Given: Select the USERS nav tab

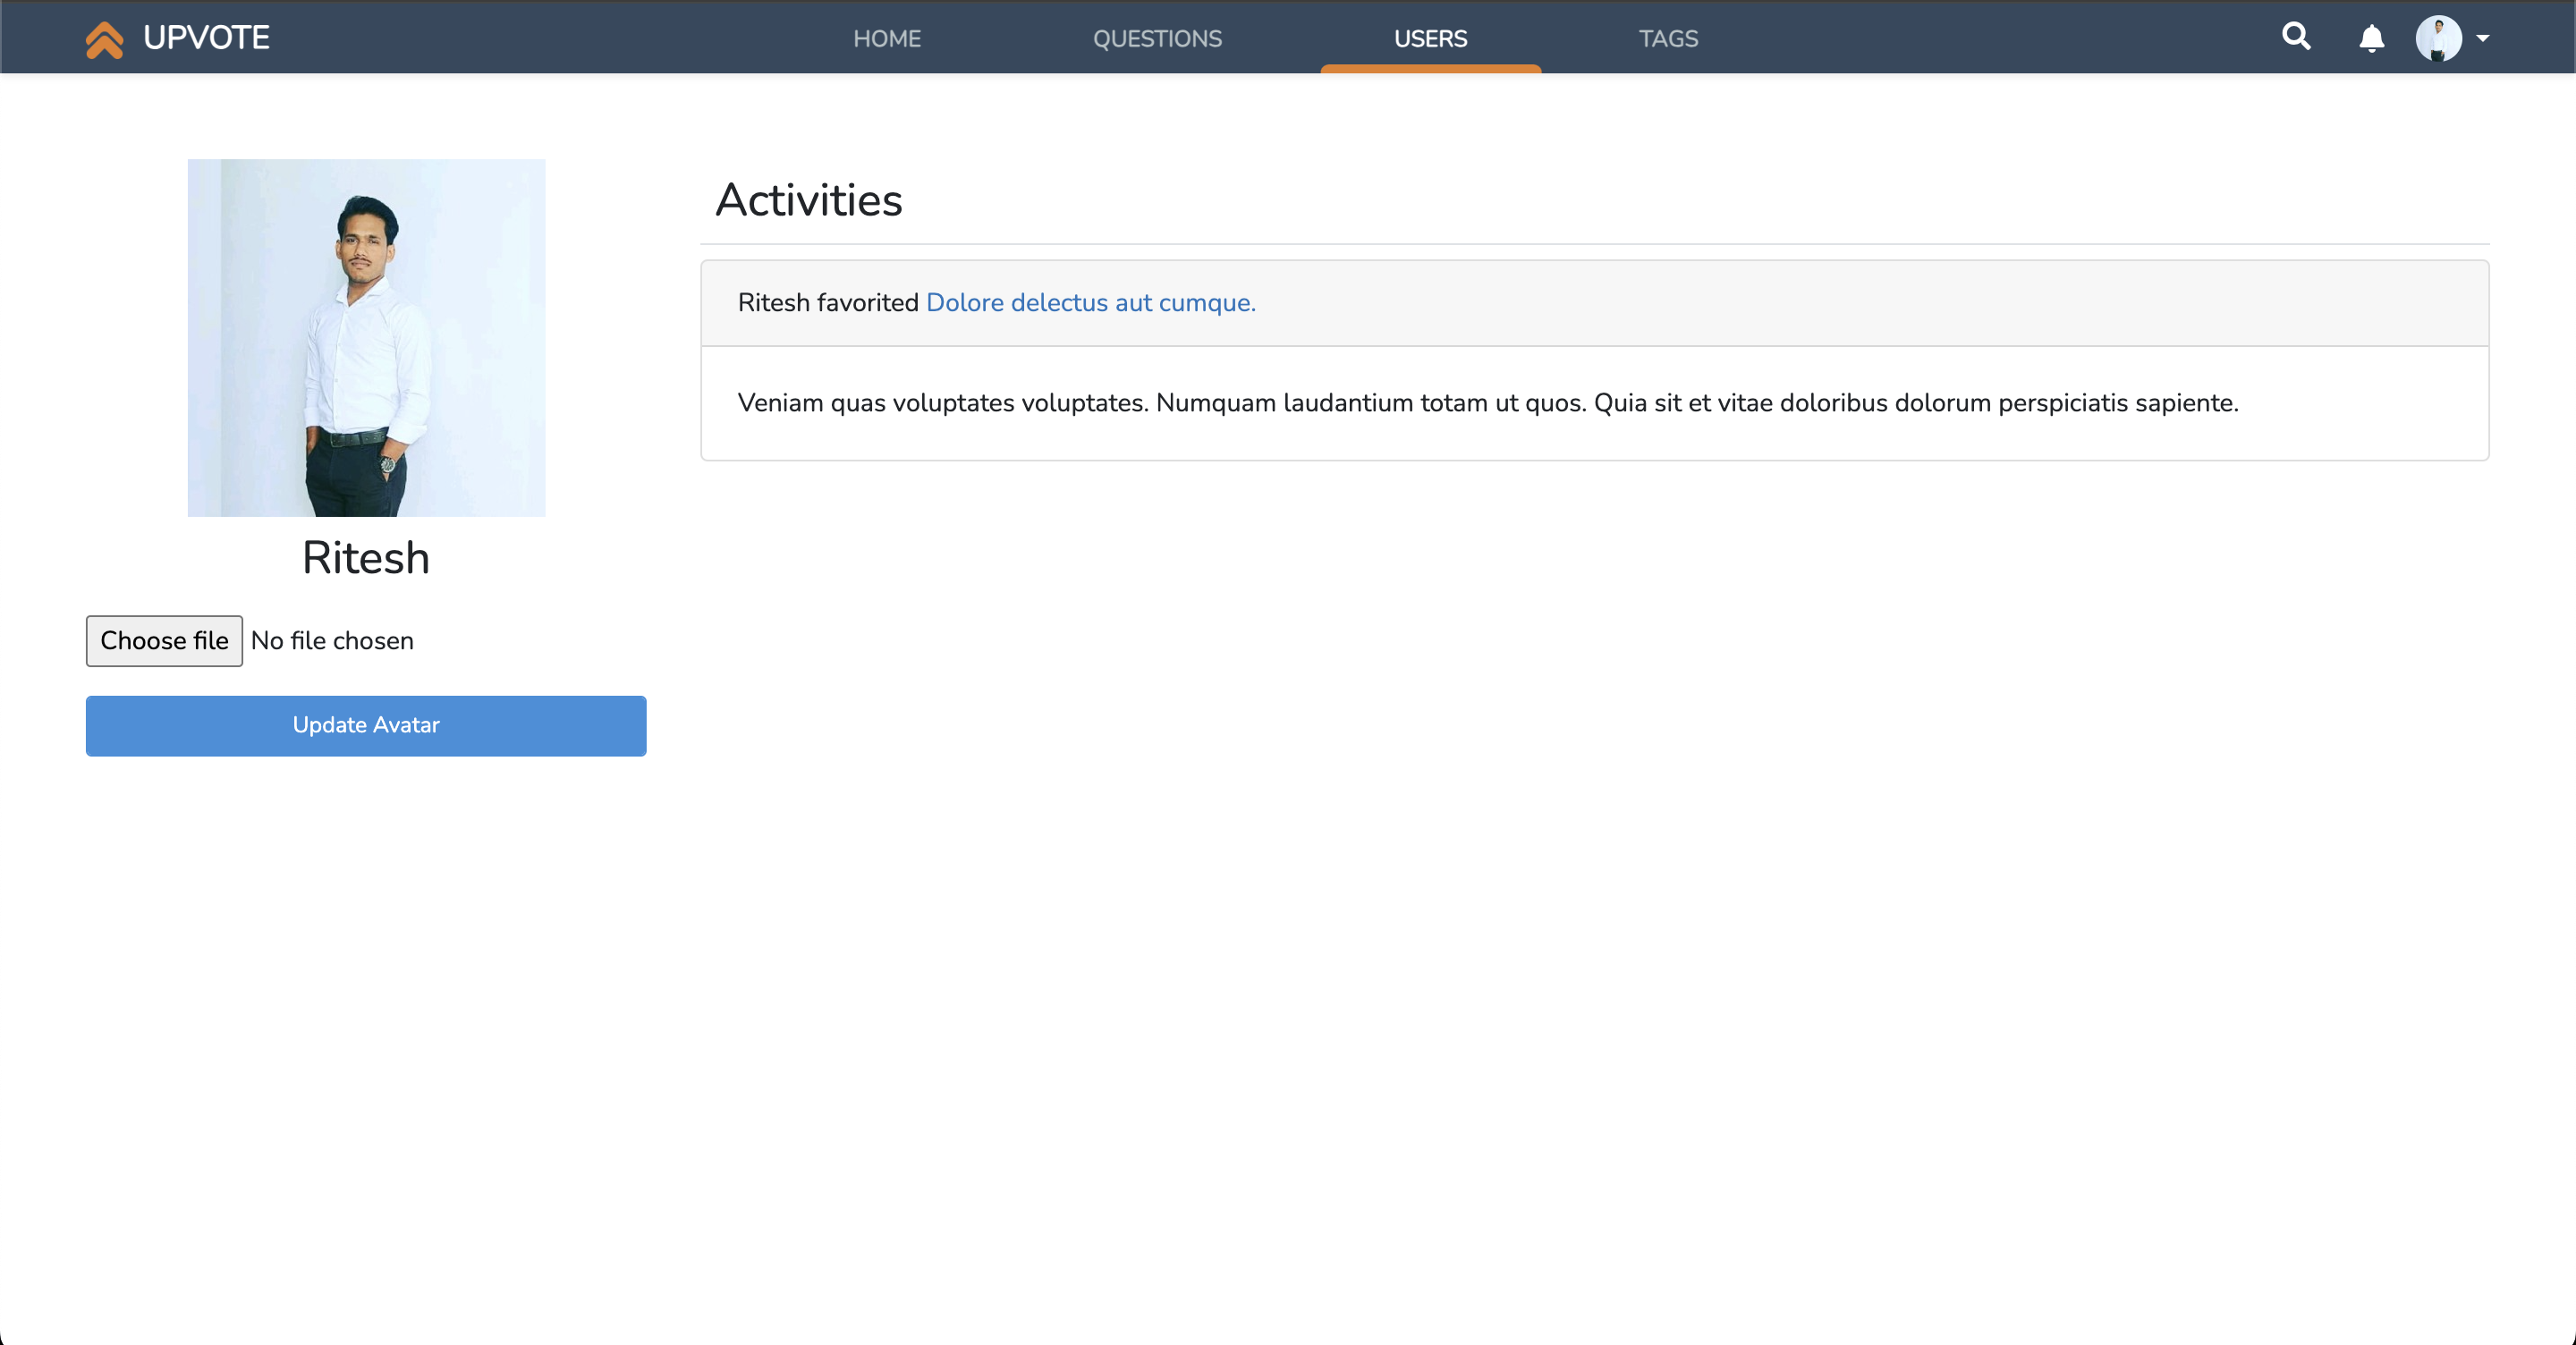Looking at the screenshot, I should click(1430, 39).
